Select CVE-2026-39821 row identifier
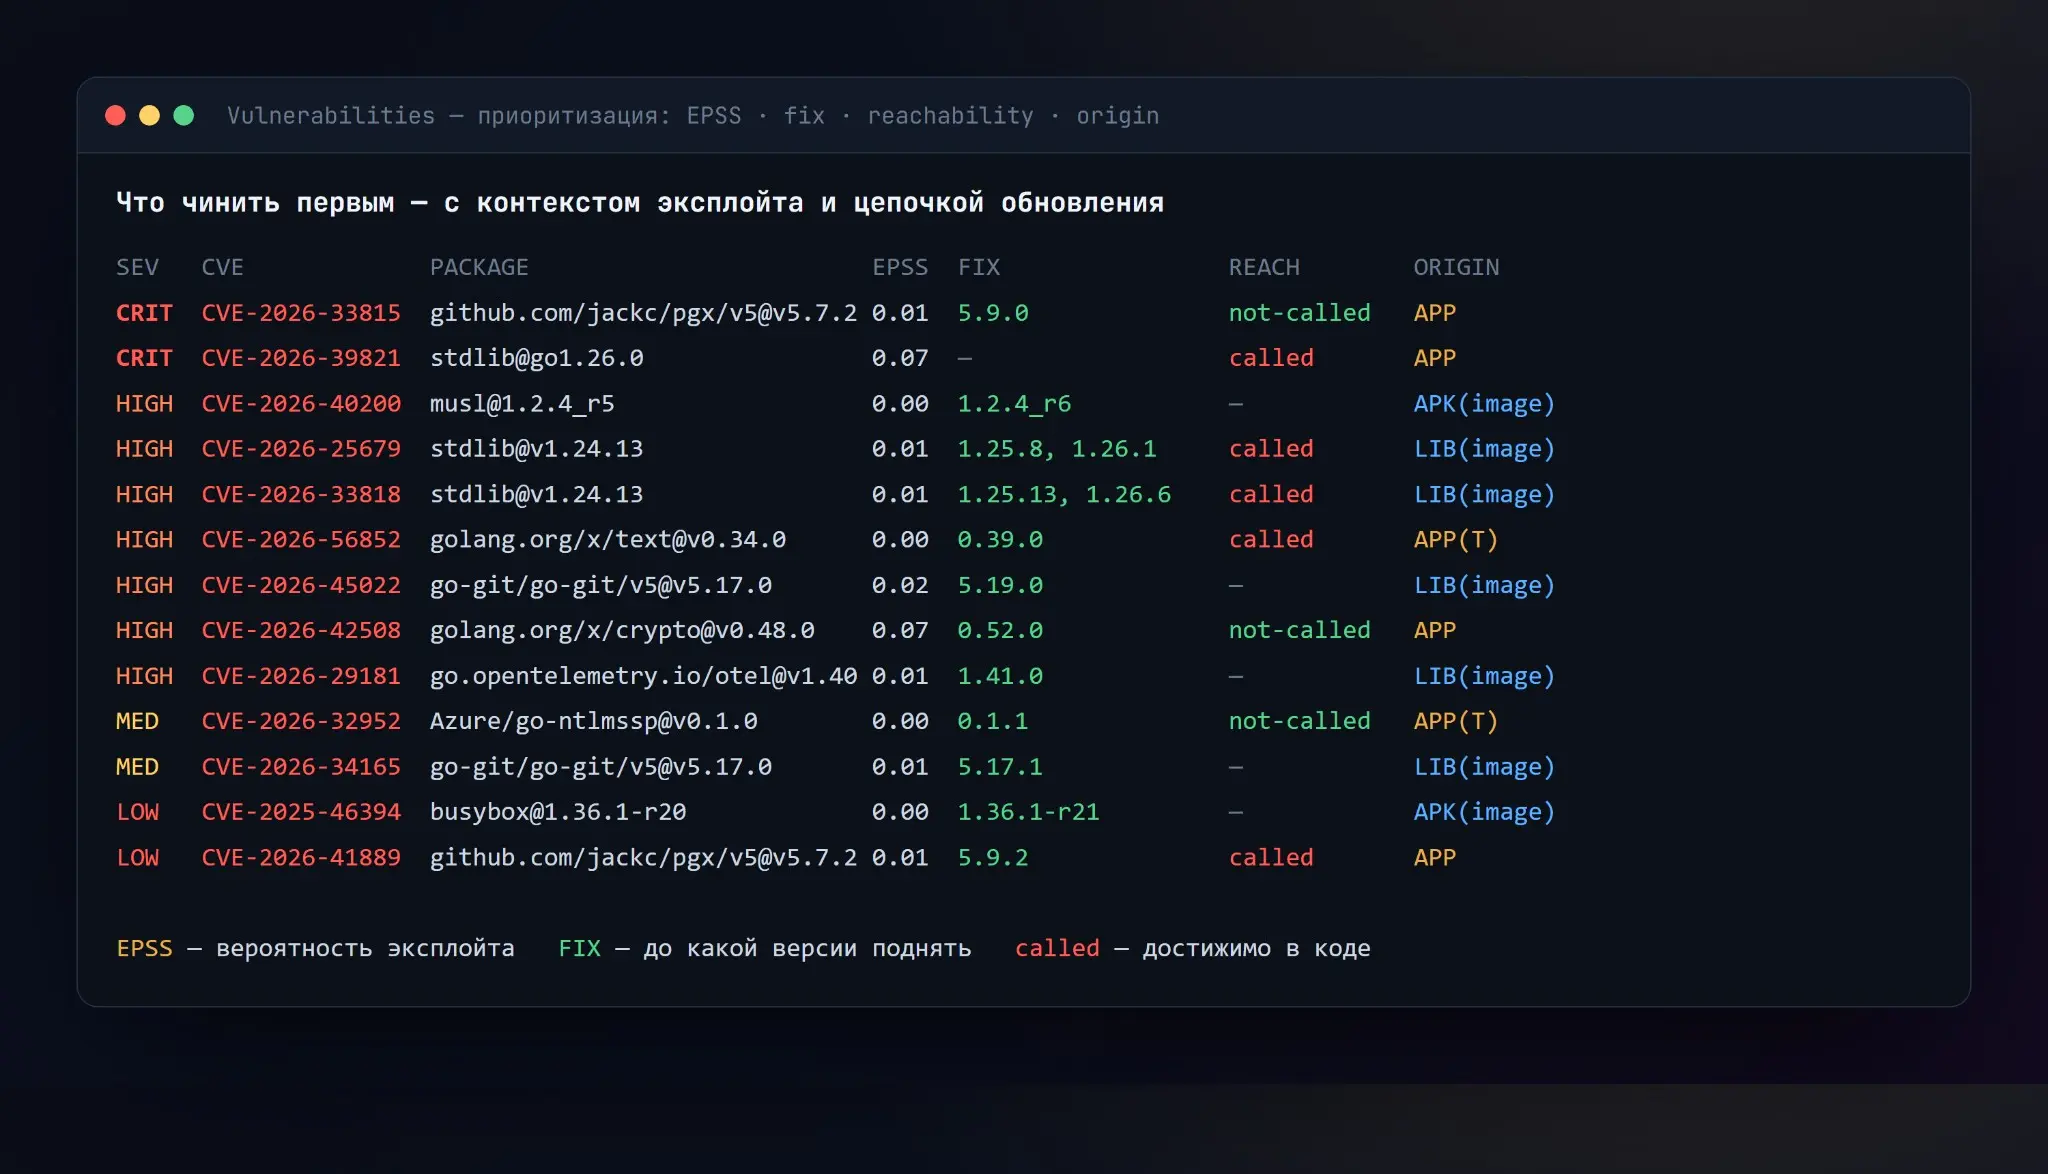Viewport: 2048px width, 1174px height. (301, 358)
